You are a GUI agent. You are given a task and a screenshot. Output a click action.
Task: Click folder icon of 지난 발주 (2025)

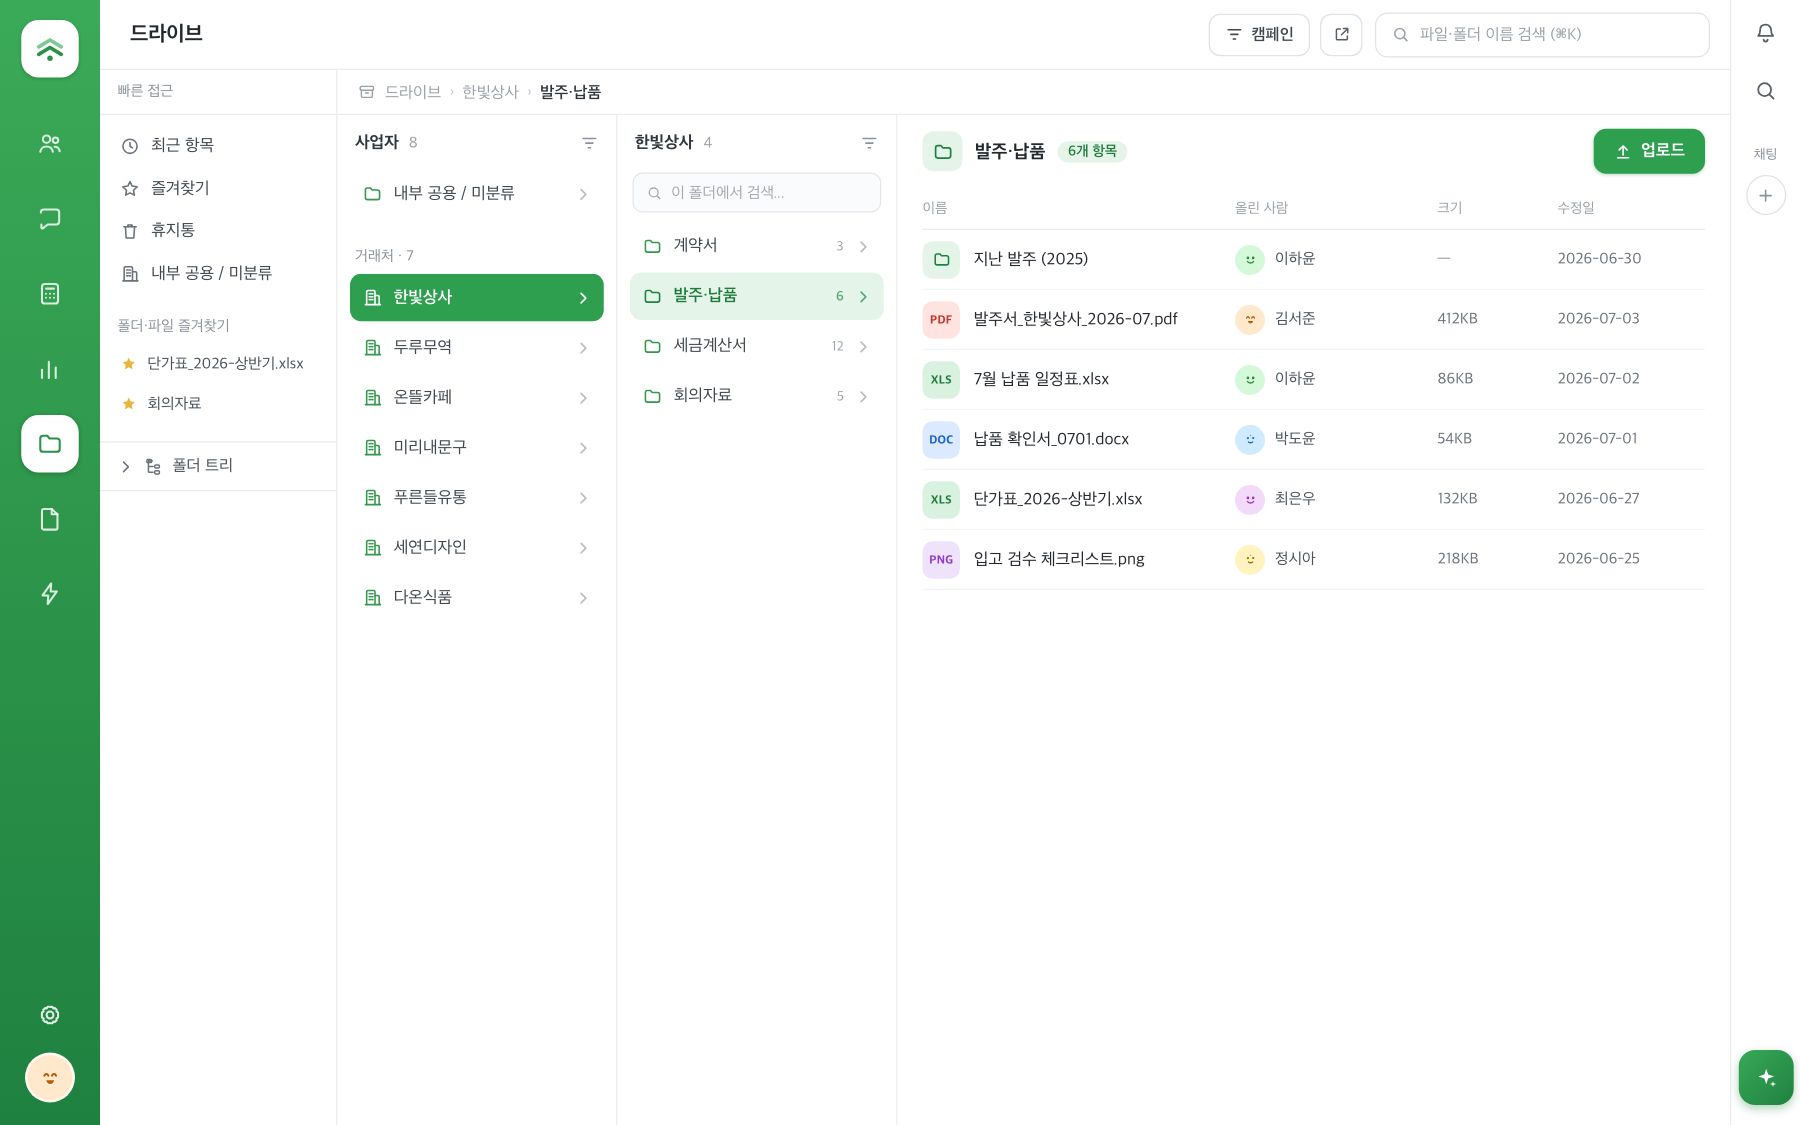[941, 259]
